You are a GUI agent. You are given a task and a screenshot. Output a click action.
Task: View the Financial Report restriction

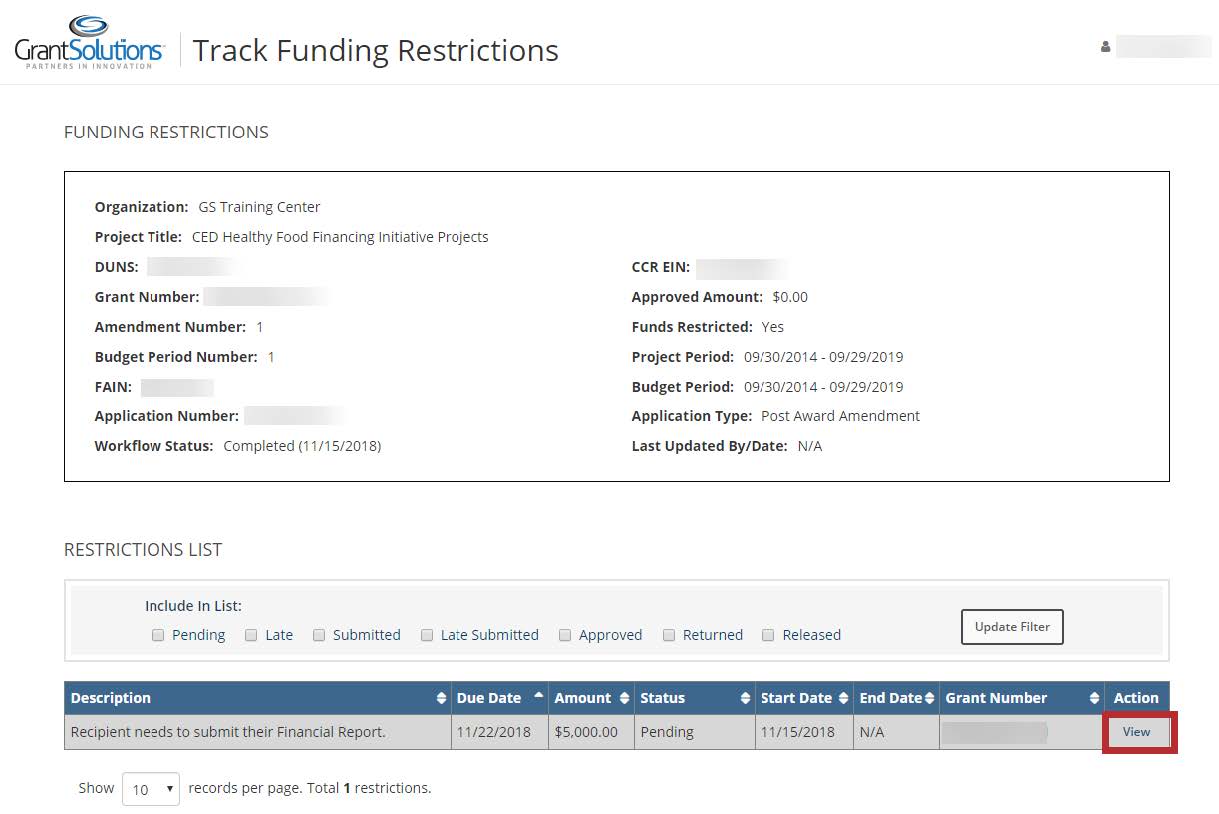(x=1136, y=732)
